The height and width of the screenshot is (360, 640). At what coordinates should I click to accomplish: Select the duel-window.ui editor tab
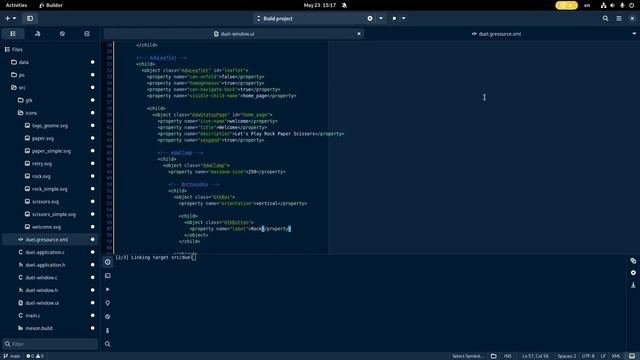[x=234, y=34]
